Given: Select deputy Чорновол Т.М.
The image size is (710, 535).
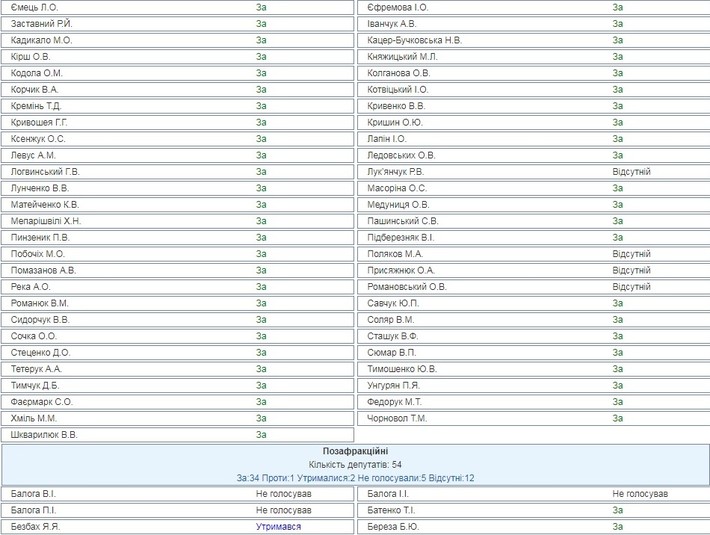Looking at the screenshot, I should tap(397, 418).
